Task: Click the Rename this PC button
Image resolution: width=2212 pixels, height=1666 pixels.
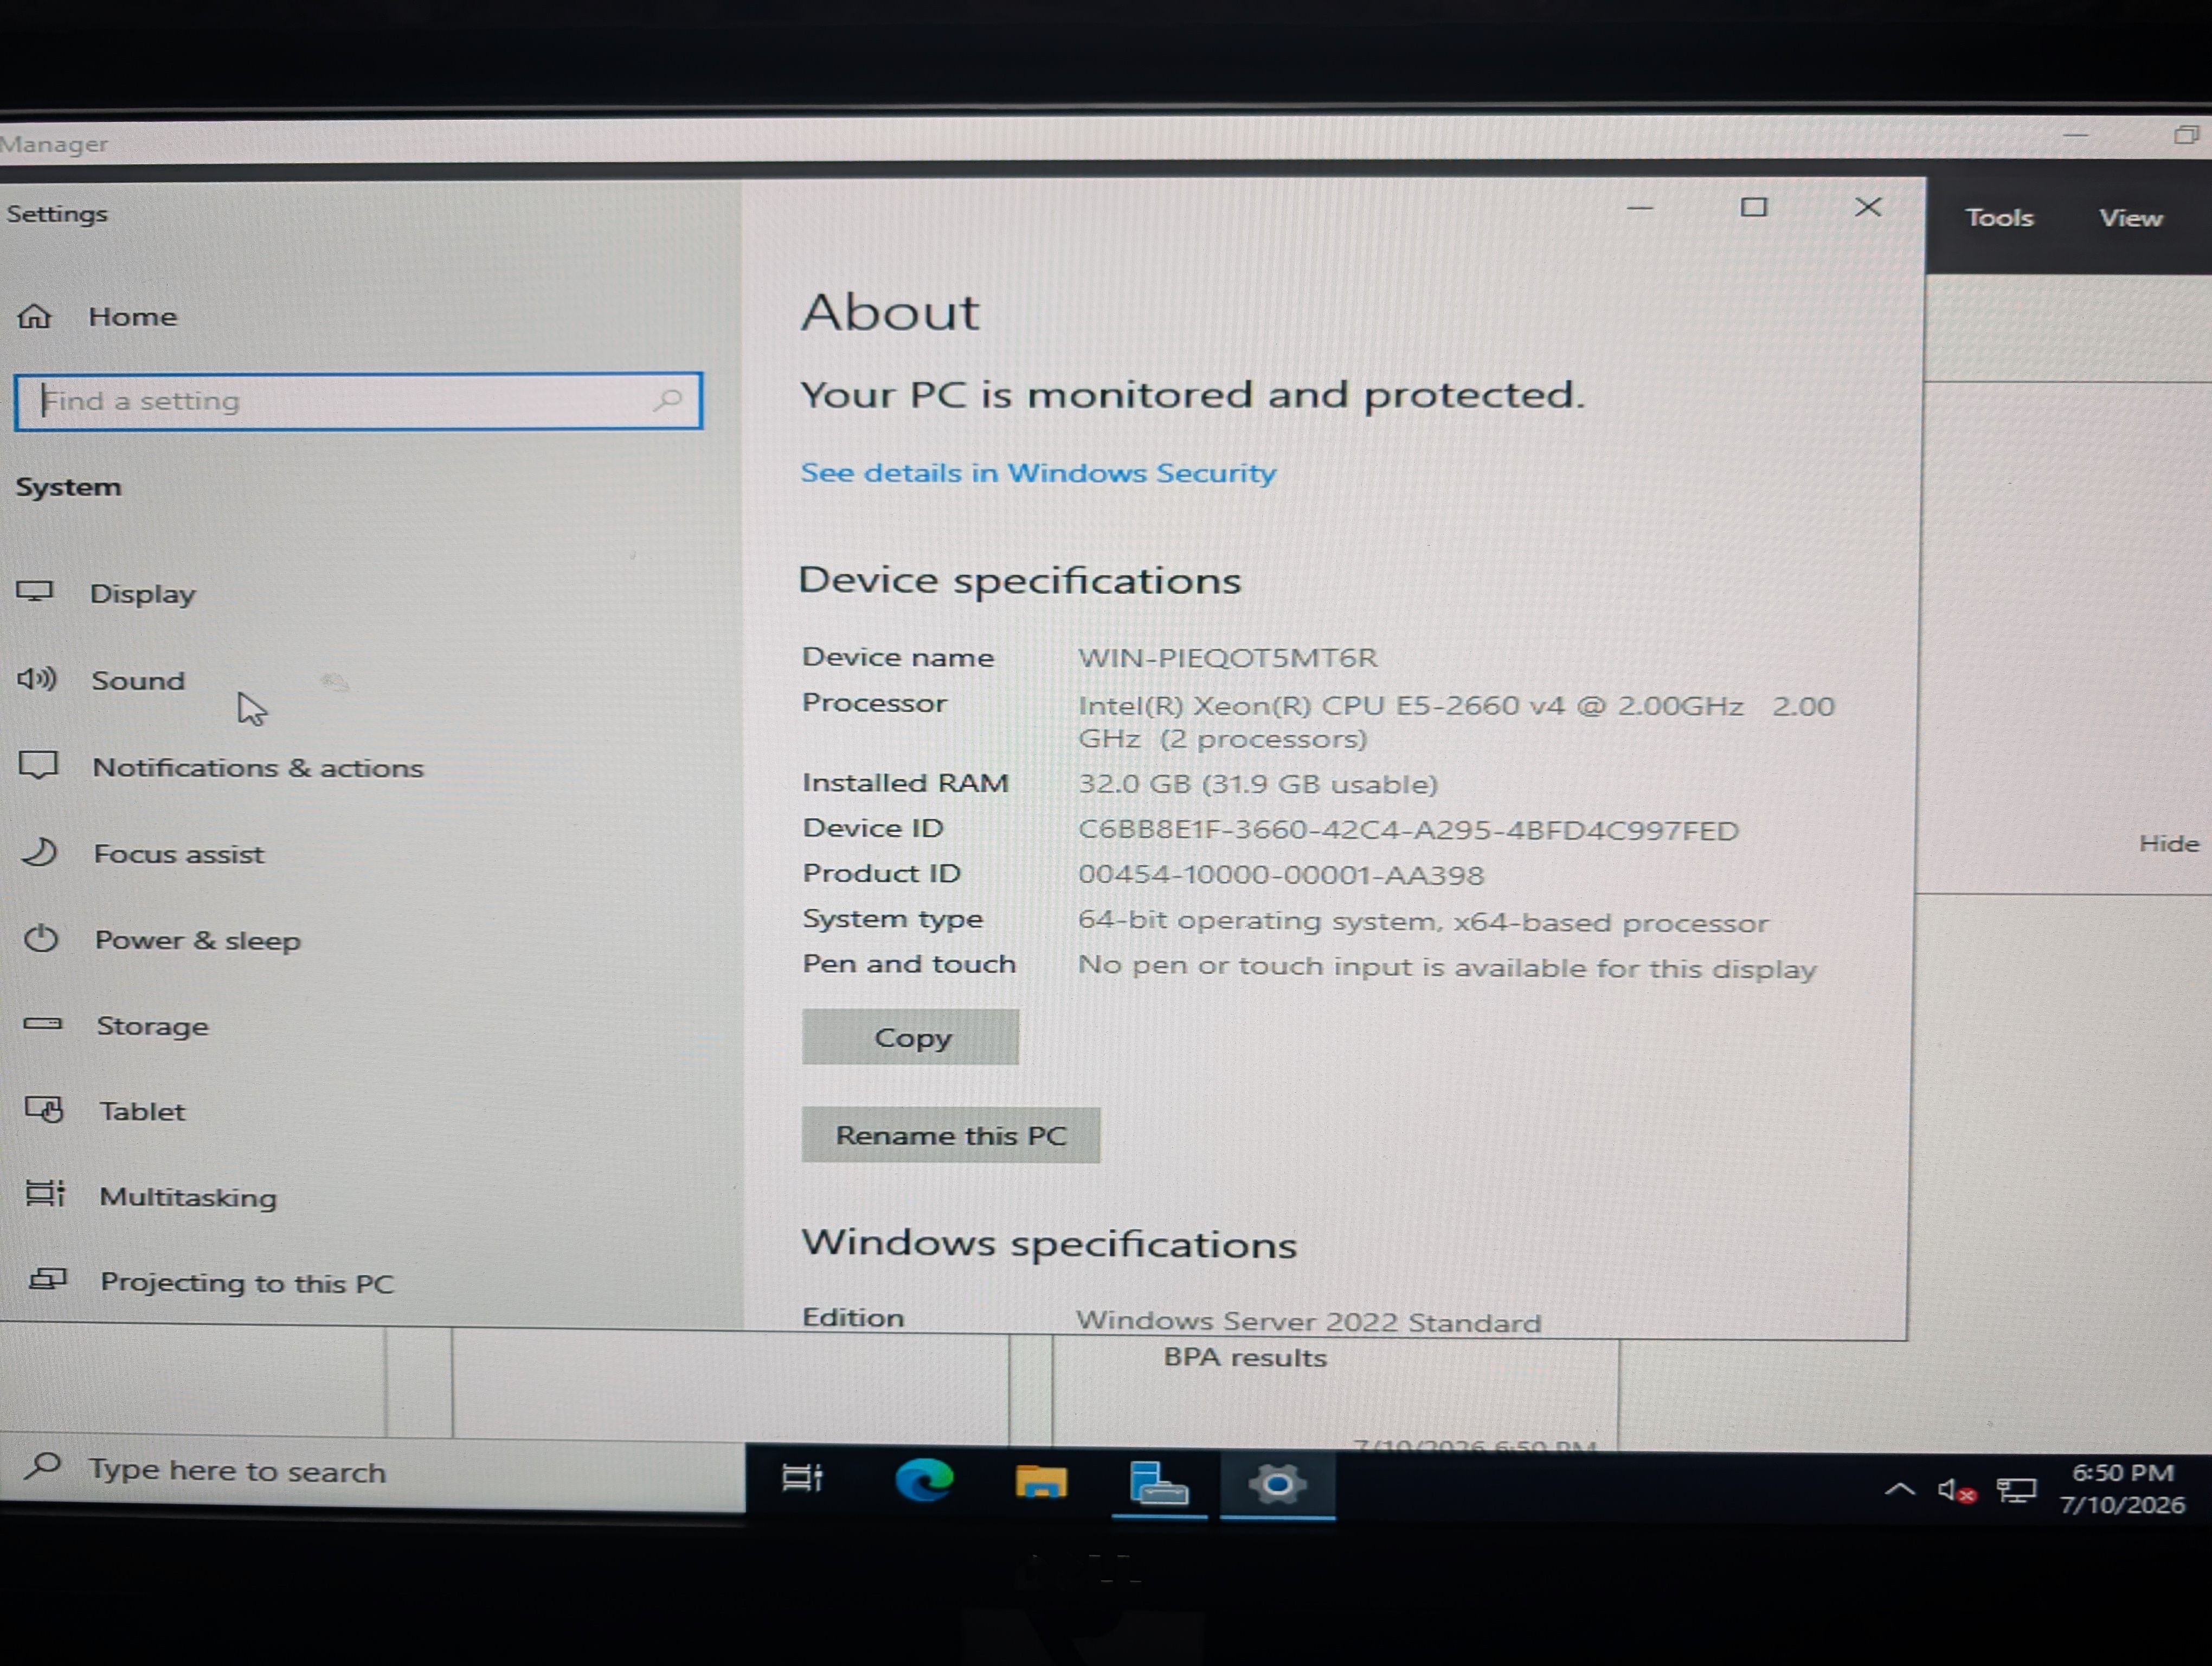Action: click(x=951, y=1135)
